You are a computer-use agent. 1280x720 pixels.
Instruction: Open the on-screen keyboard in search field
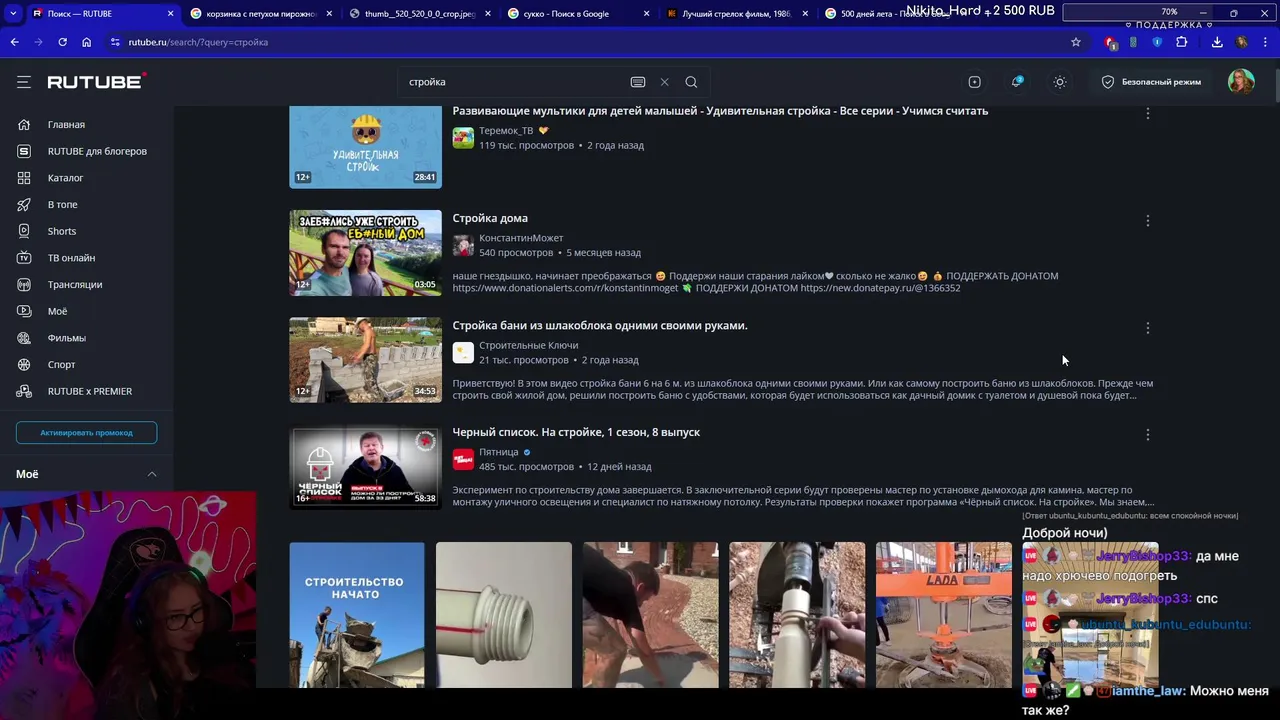pyautogui.click(x=638, y=82)
